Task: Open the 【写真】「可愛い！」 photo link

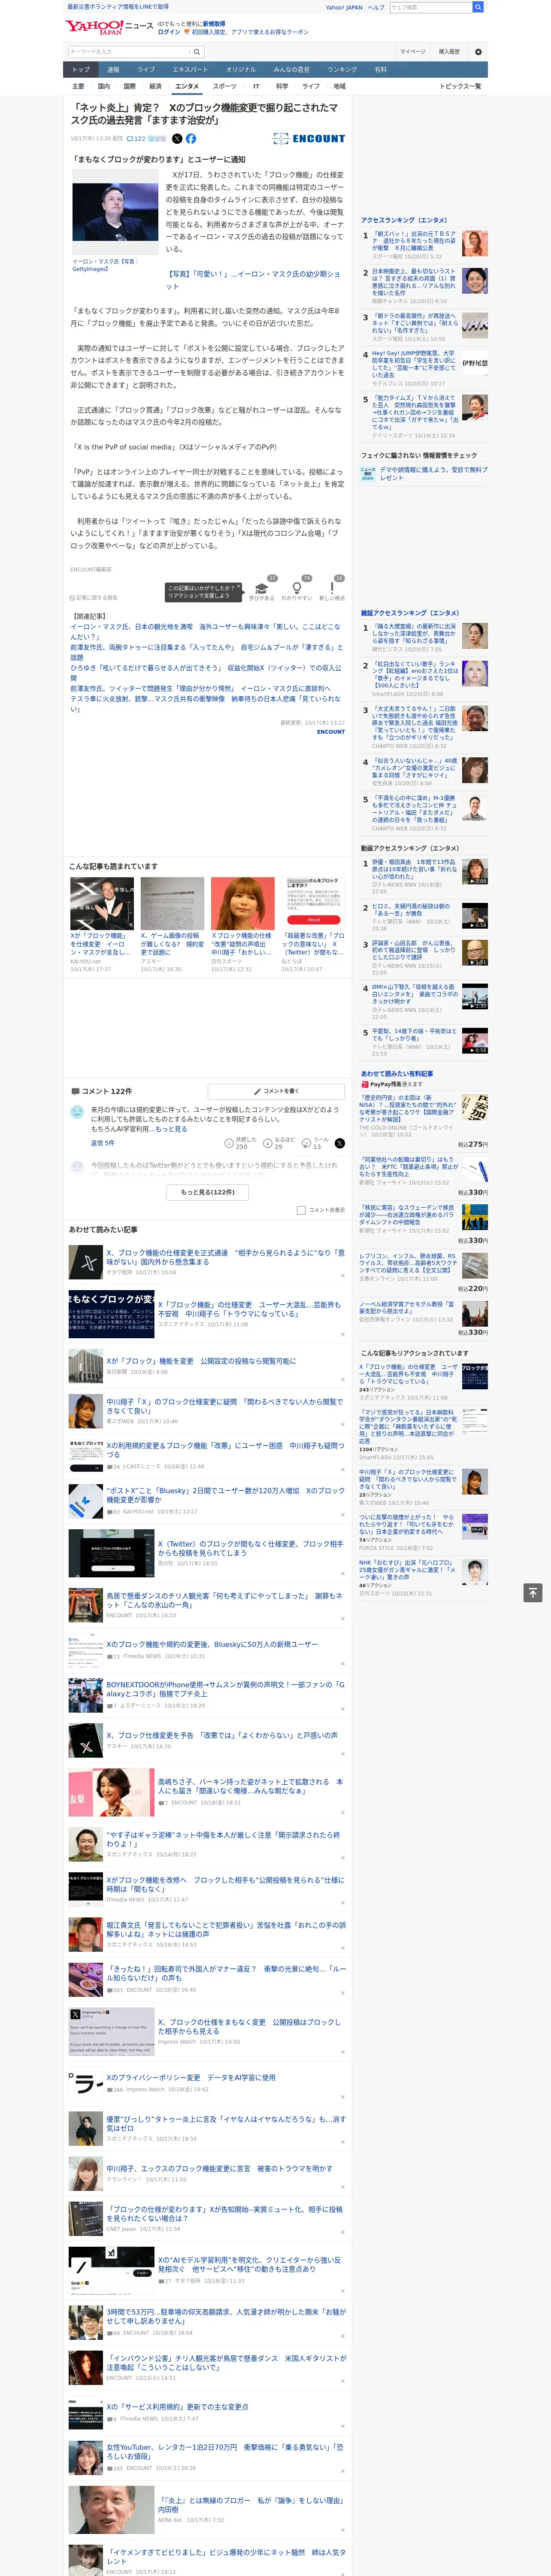Action: (x=254, y=280)
